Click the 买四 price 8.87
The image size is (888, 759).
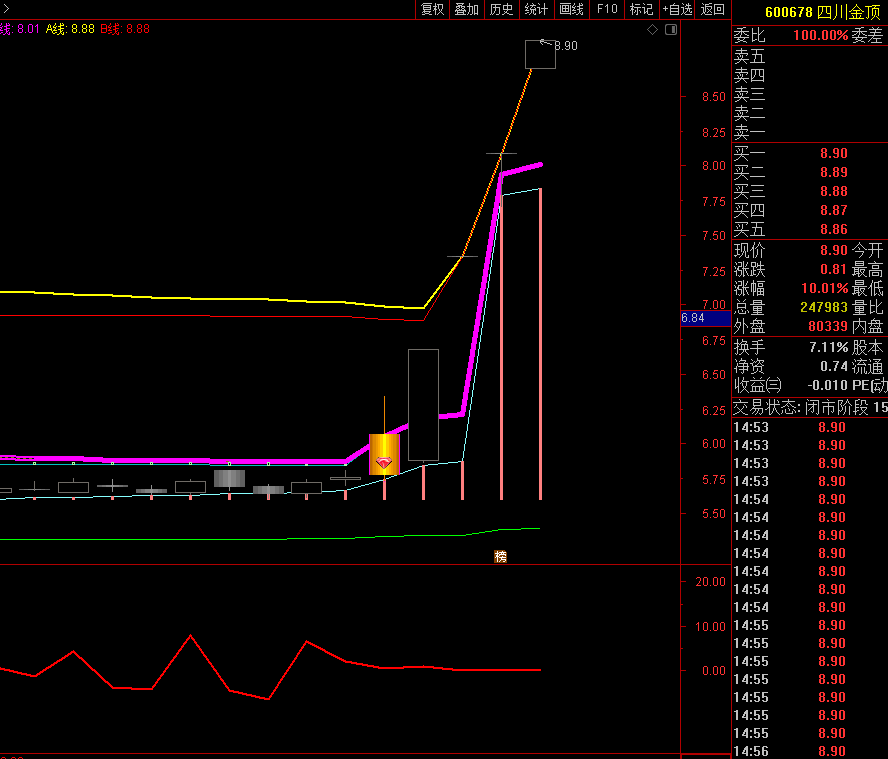tap(834, 210)
